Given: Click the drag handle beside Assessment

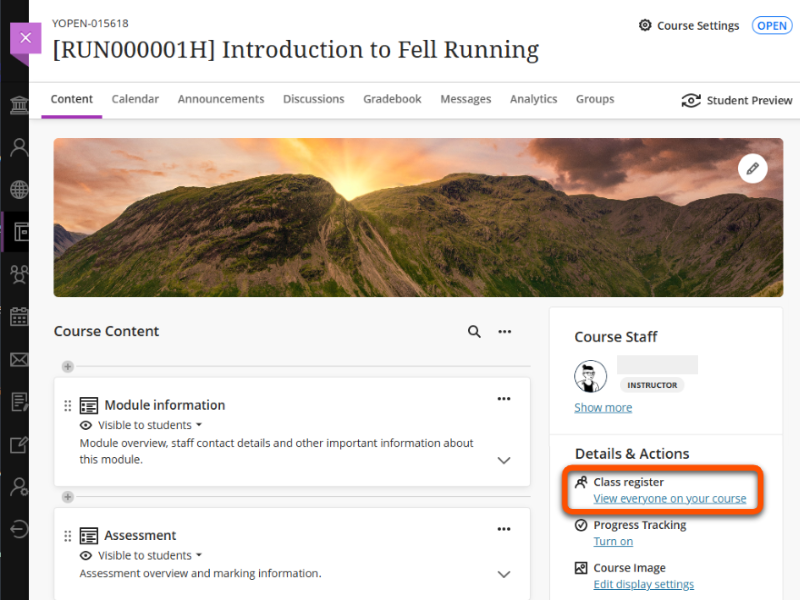Looking at the screenshot, I should 68,536.
